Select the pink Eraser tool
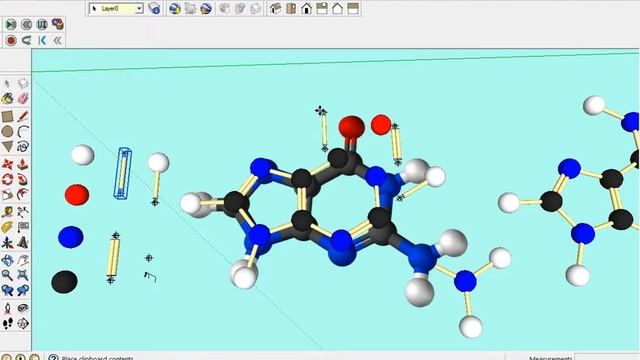This screenshot has width=640, height=360. click(23, 98)
